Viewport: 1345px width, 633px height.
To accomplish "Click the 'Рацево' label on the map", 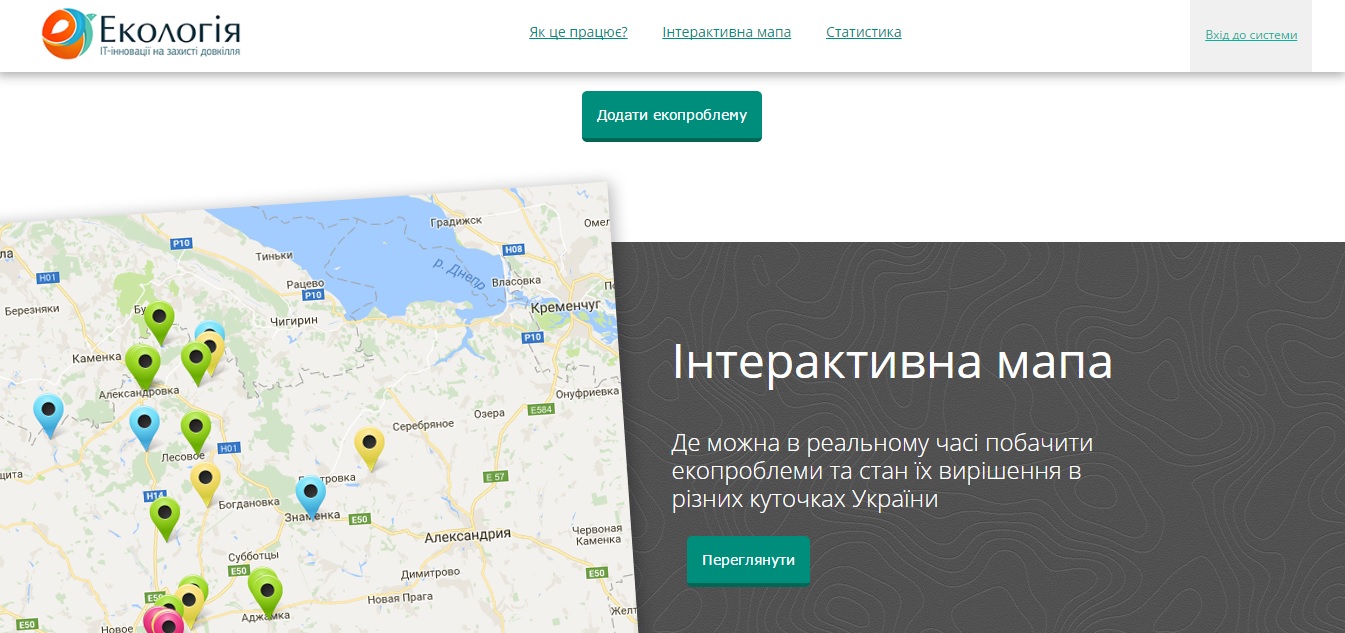I will point(306,284).
